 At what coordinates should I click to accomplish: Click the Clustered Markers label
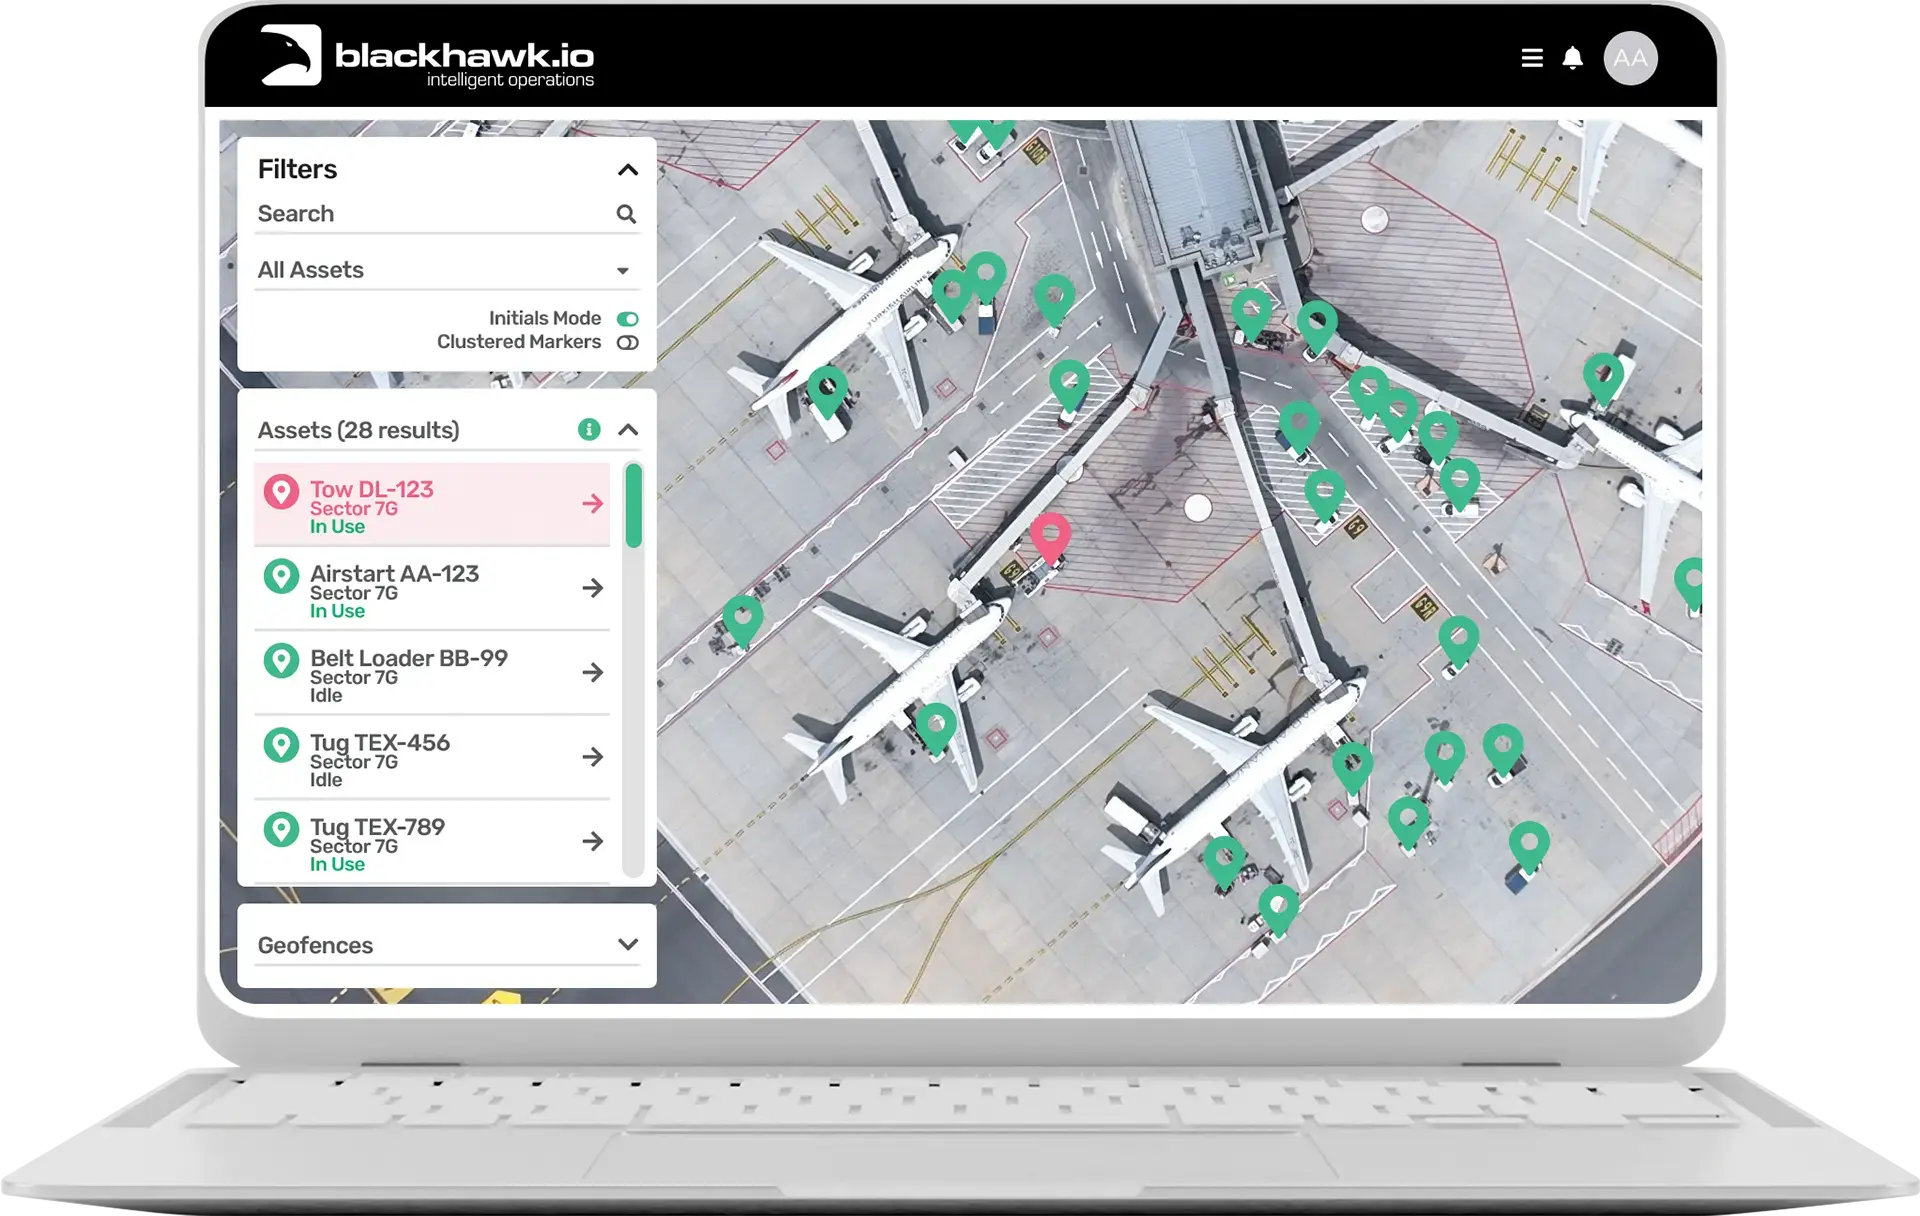pyautogui.click(x=519, y=342)
